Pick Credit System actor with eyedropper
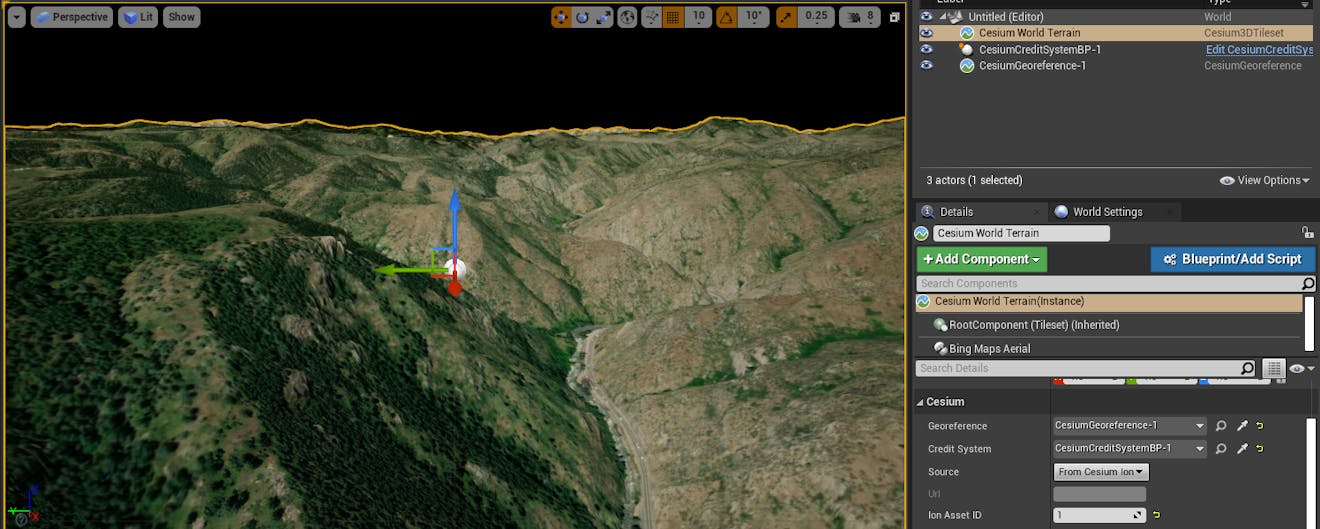1320x529 pixels. click(1241, 449)
